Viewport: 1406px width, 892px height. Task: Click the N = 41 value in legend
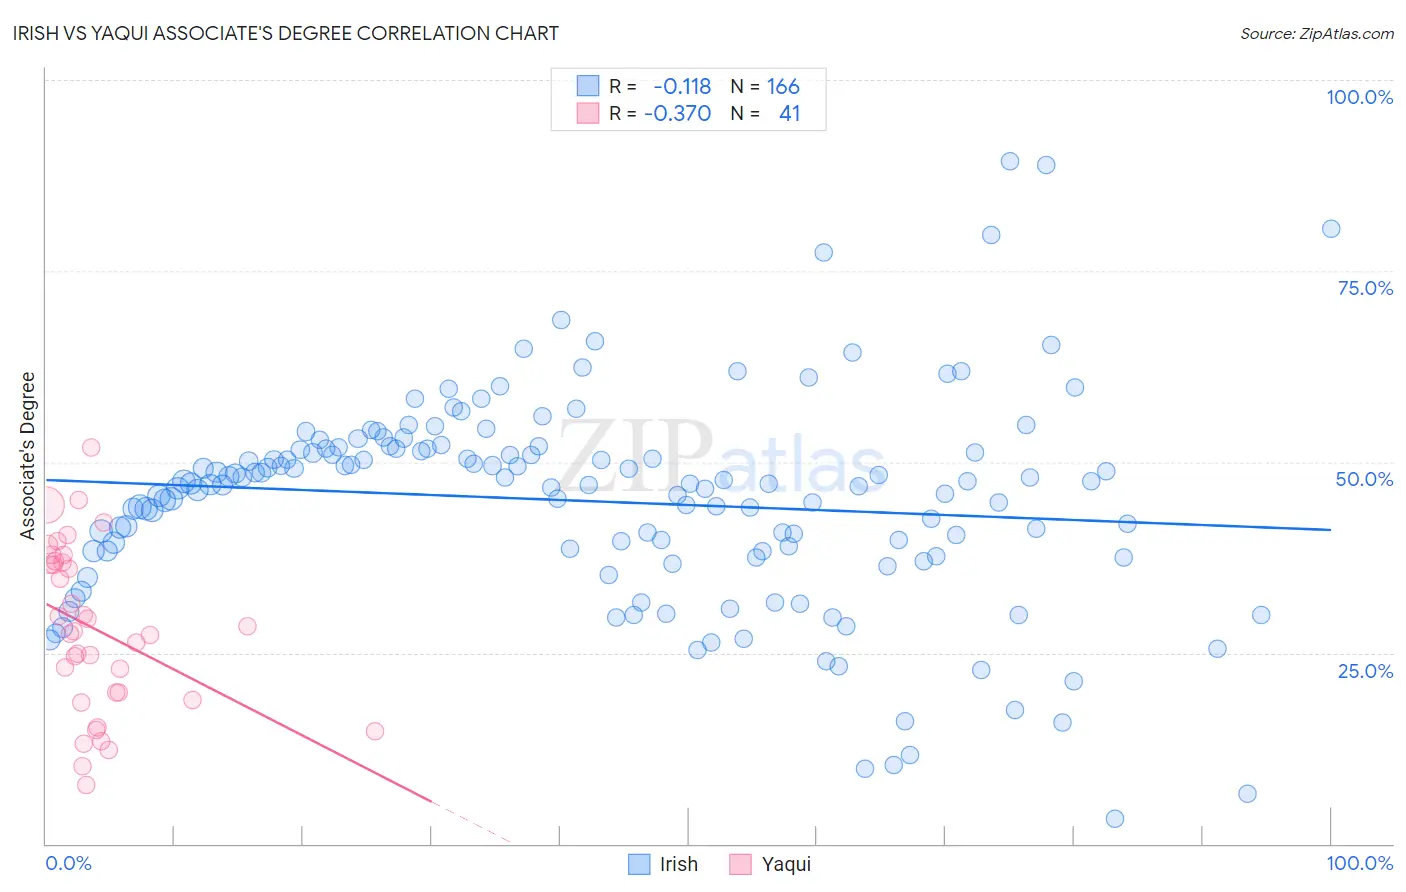765,113
